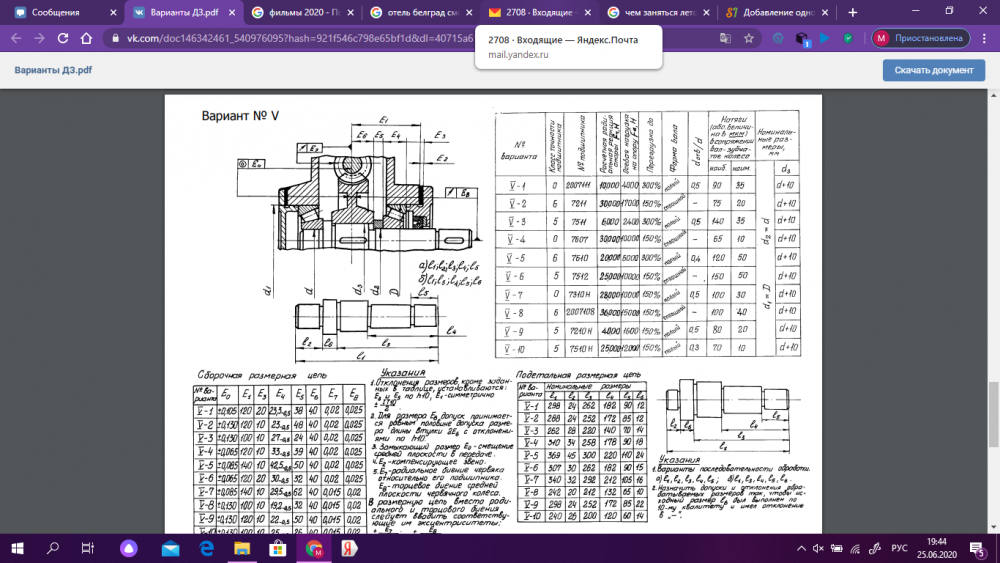Open File Explorer from the taskbar
Image resolution: width=1000 pixels, height=563 pixels.
point(243,548)
